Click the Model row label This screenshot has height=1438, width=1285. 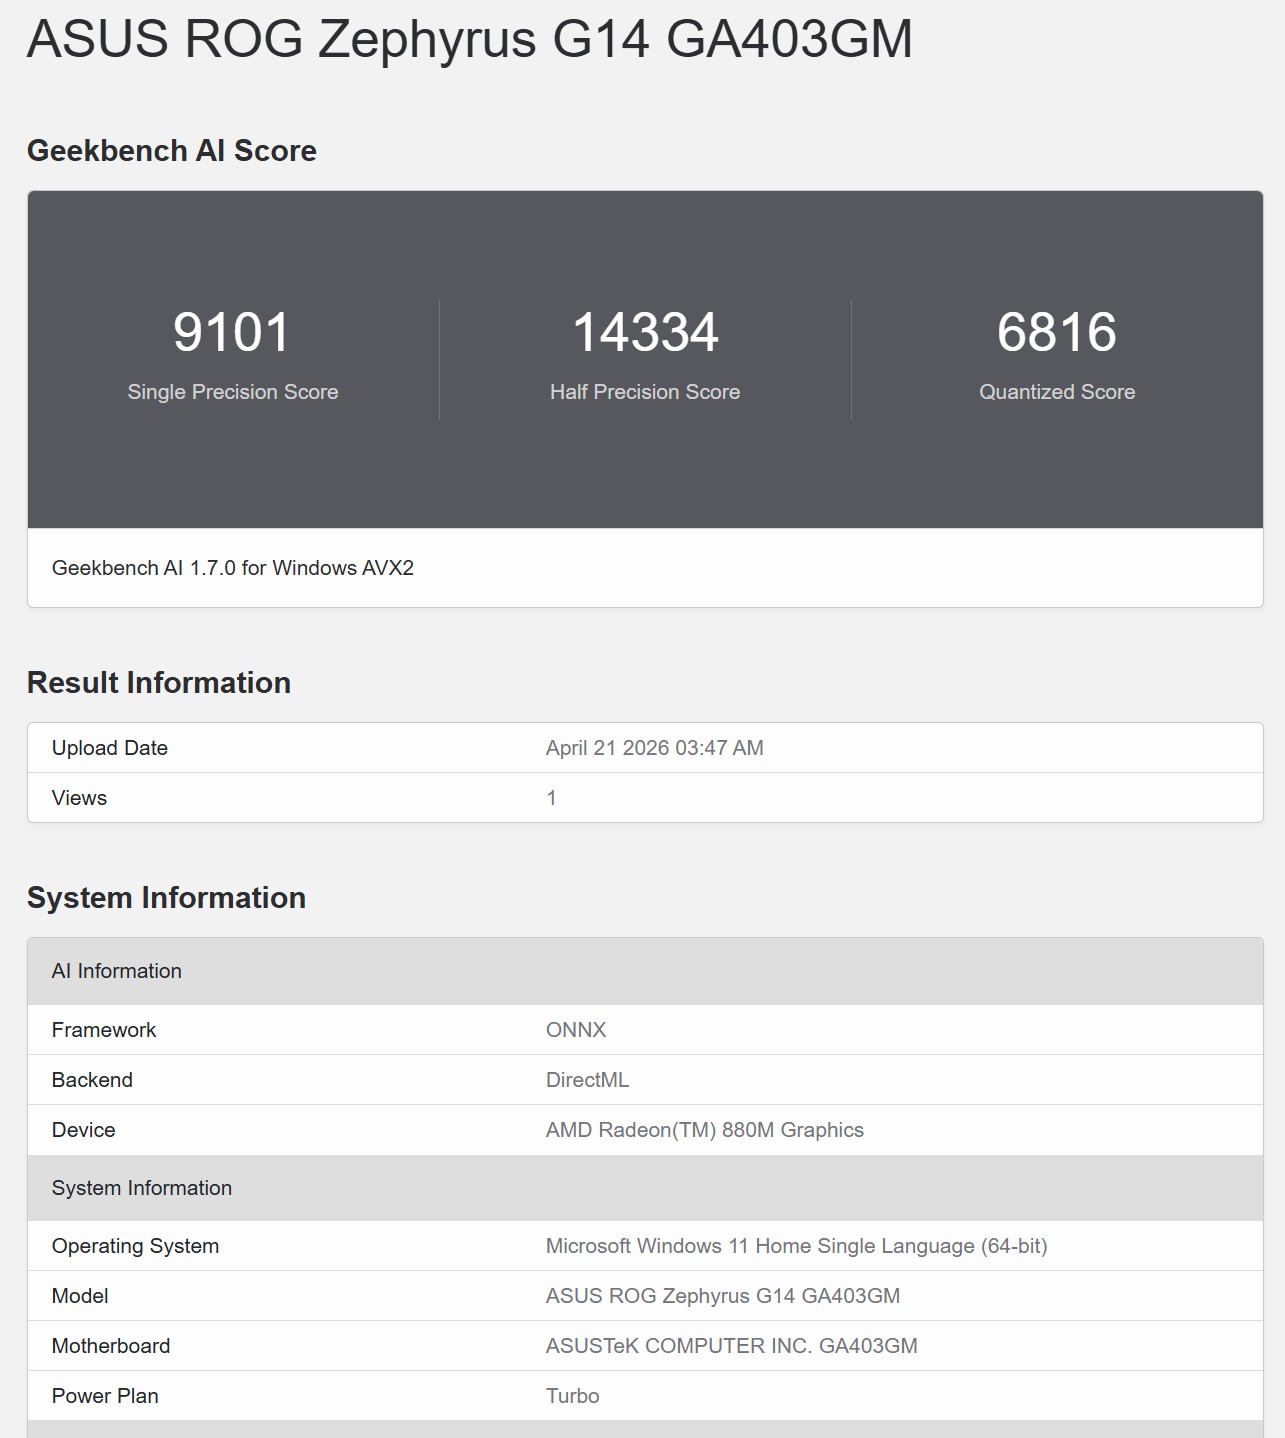80,1296
